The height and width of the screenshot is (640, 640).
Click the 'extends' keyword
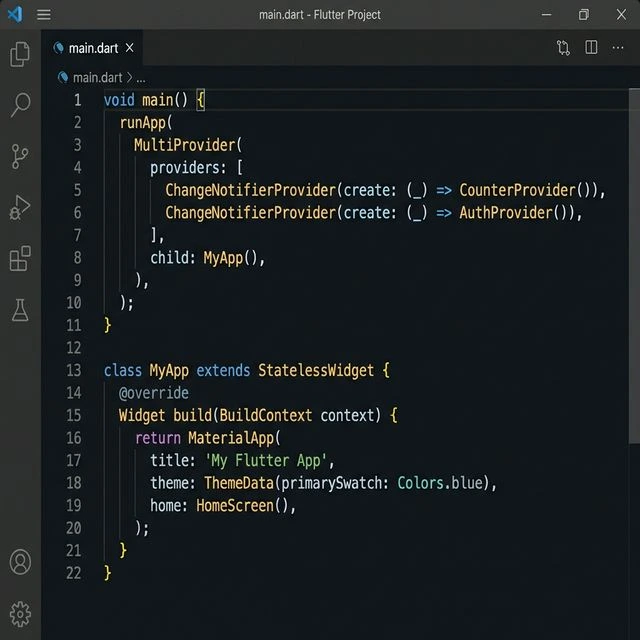223,371
